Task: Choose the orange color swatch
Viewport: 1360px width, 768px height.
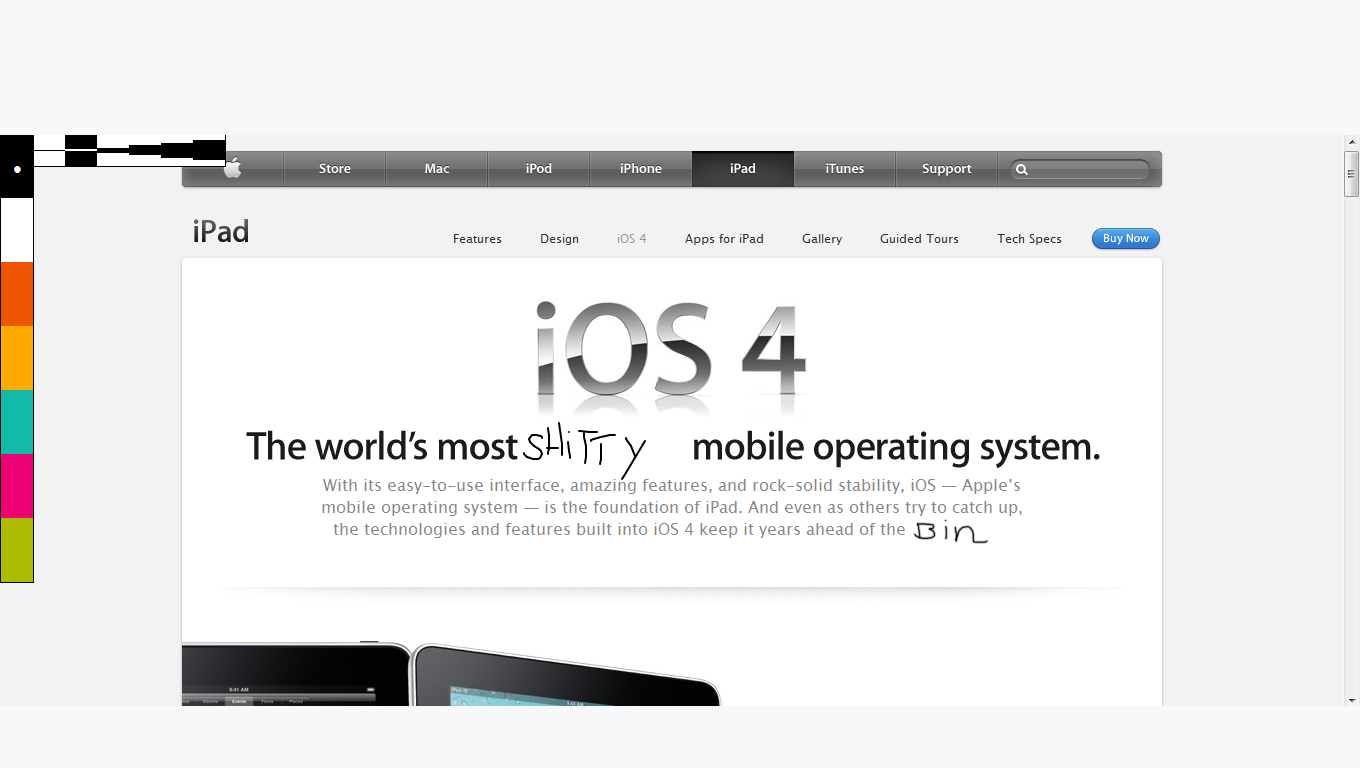Action: [x=17, y=294]
